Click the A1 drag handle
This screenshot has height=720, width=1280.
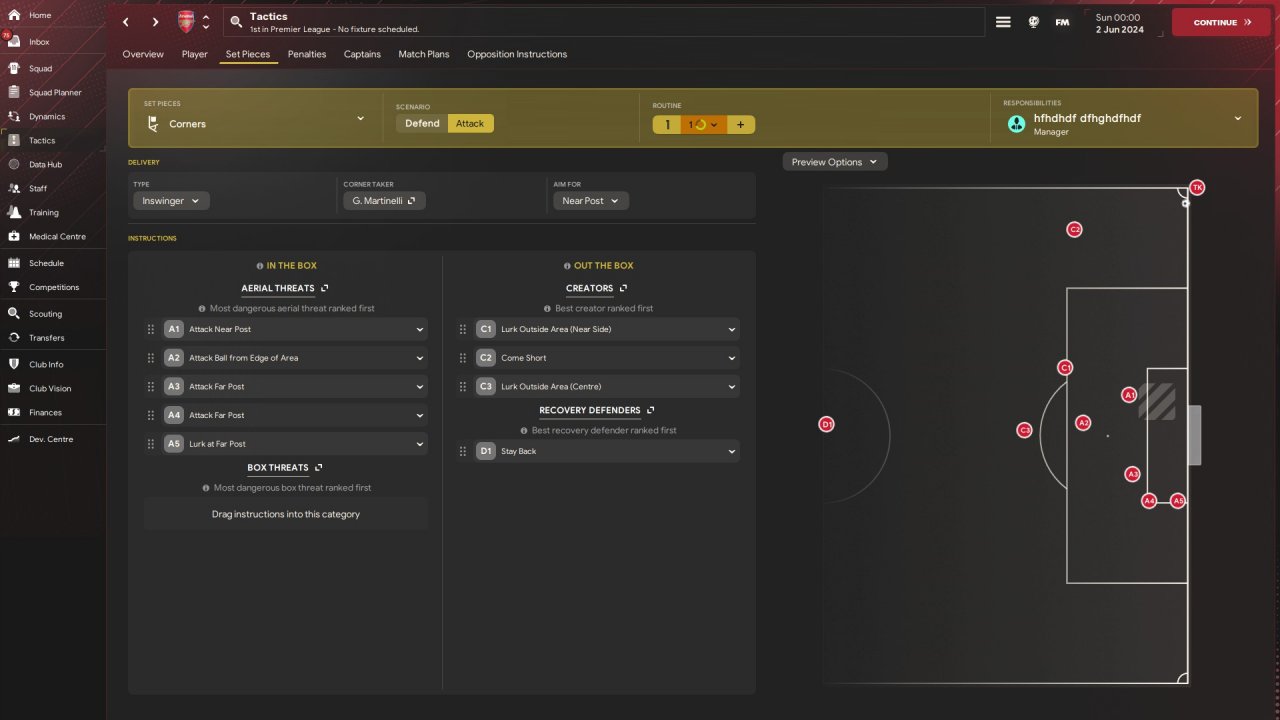pyautogui.click(x=151, y=329)
